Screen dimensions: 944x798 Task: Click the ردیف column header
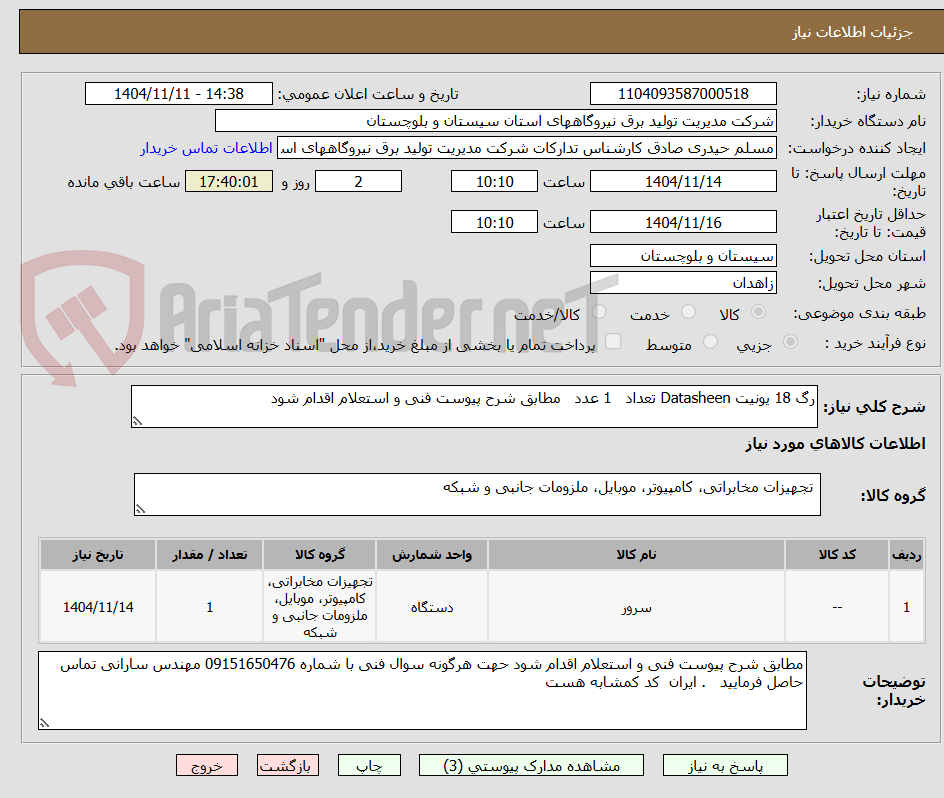[907, 555]
